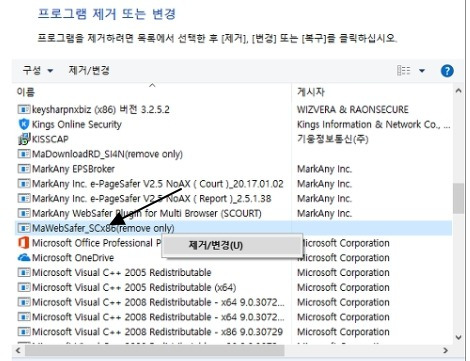
Task: Click vertical scrollbar thumb
Action: pyautogui.click(x=458, y=198)
